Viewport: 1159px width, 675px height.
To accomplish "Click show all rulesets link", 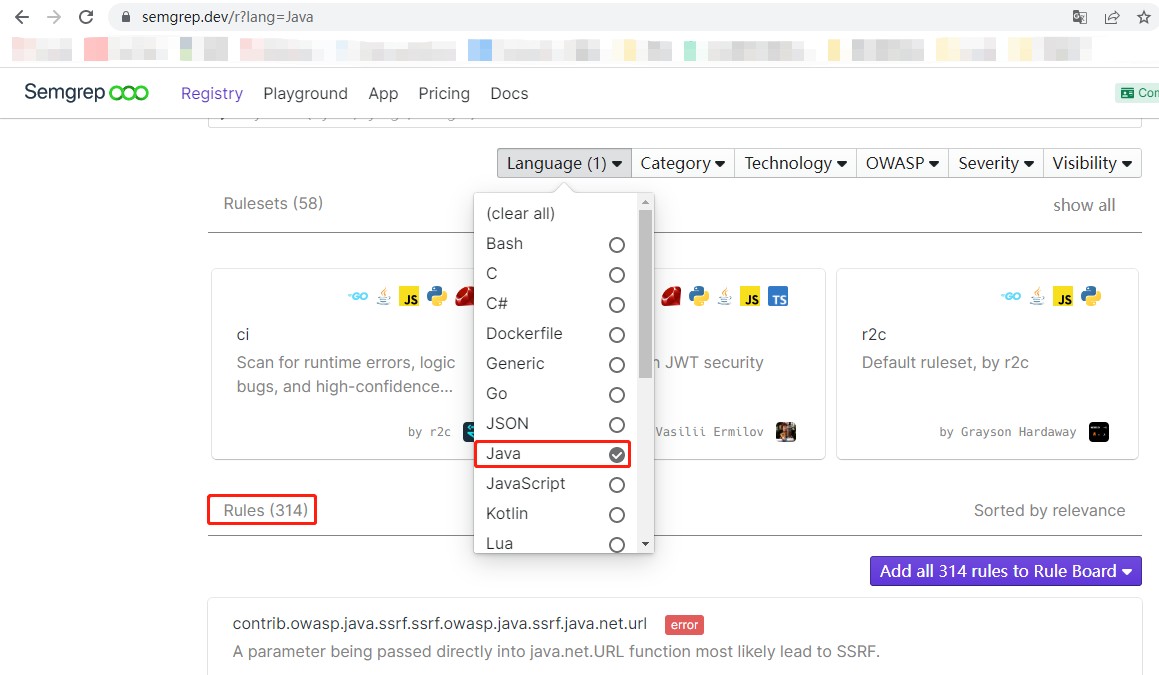I will point(1084,206).
